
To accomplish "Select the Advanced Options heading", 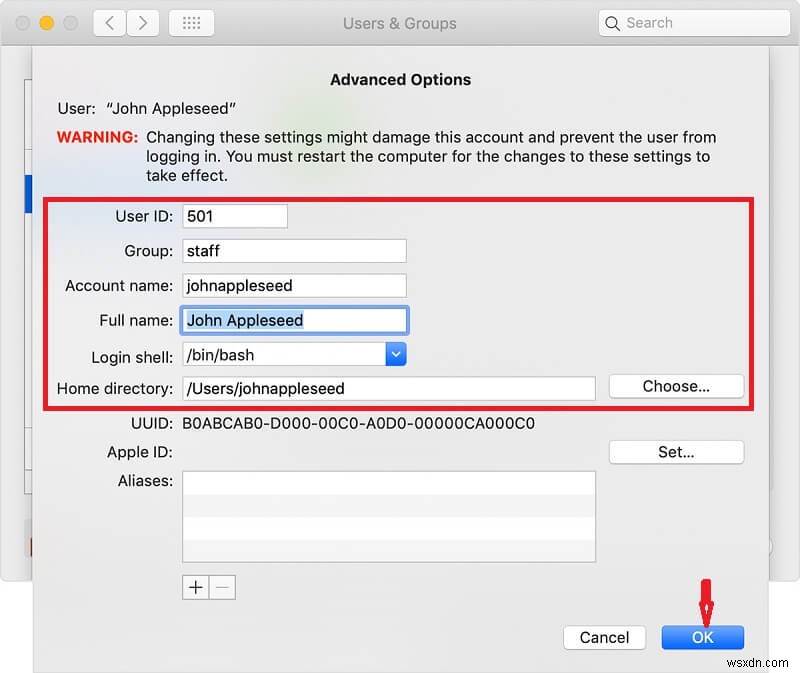I will click(x=400, y=79).
